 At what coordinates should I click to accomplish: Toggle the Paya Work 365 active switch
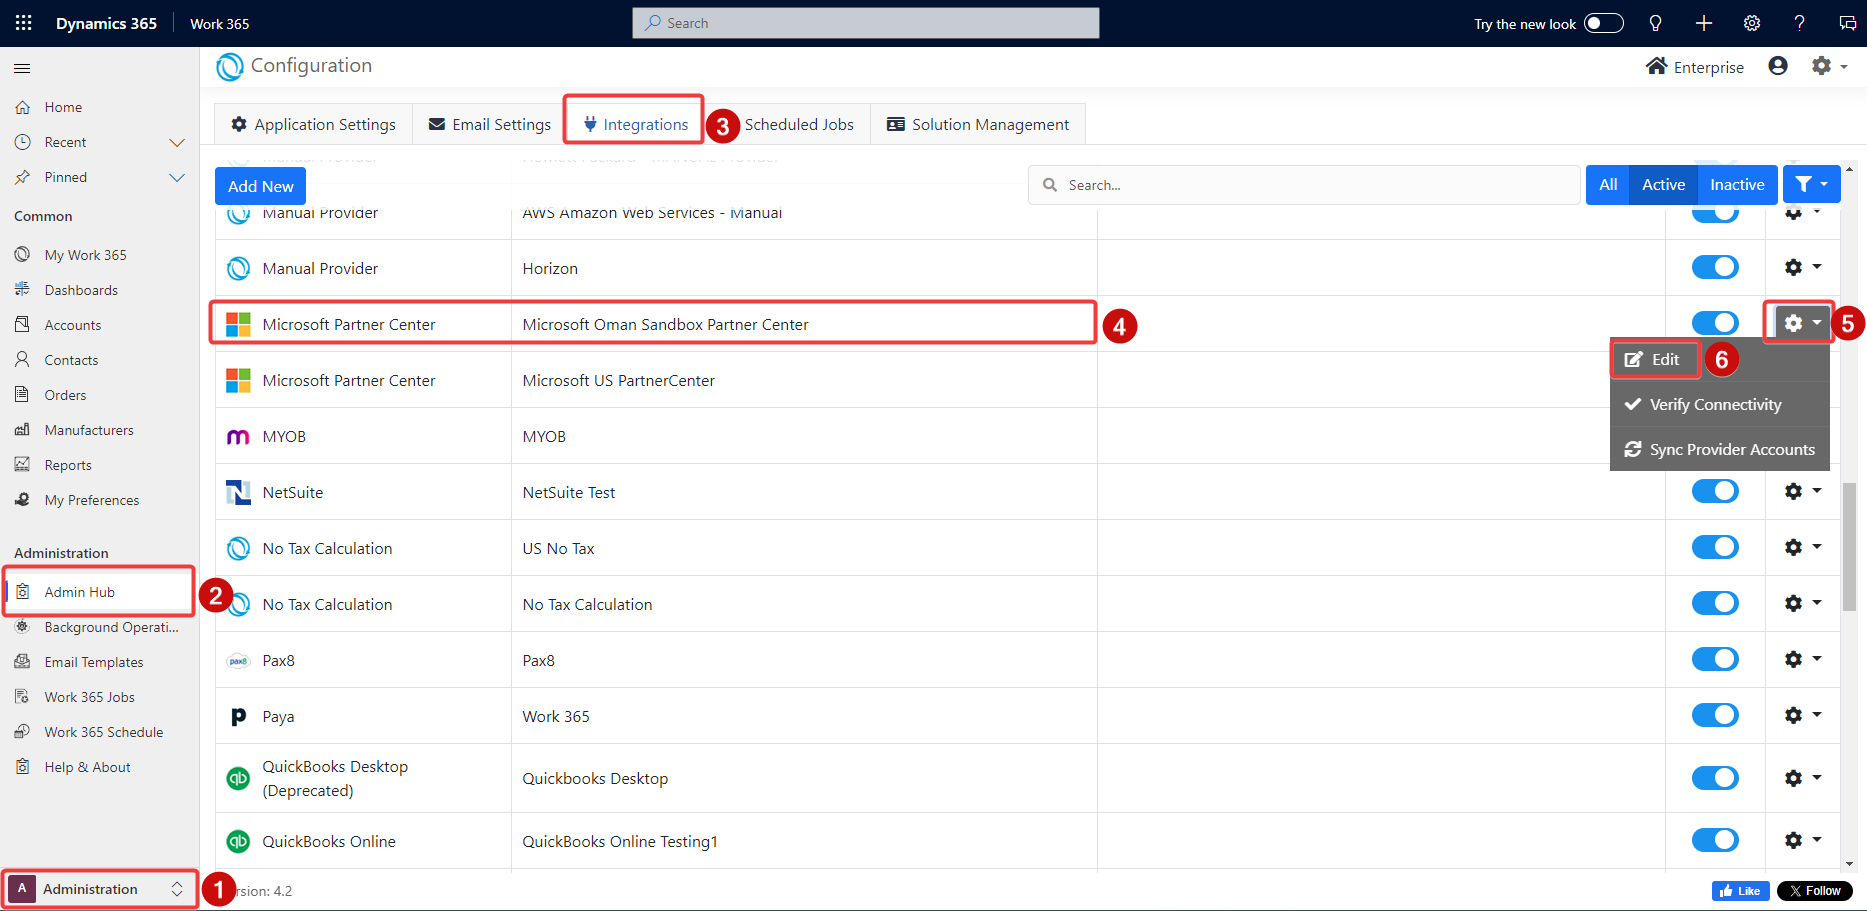(1715, 715)
